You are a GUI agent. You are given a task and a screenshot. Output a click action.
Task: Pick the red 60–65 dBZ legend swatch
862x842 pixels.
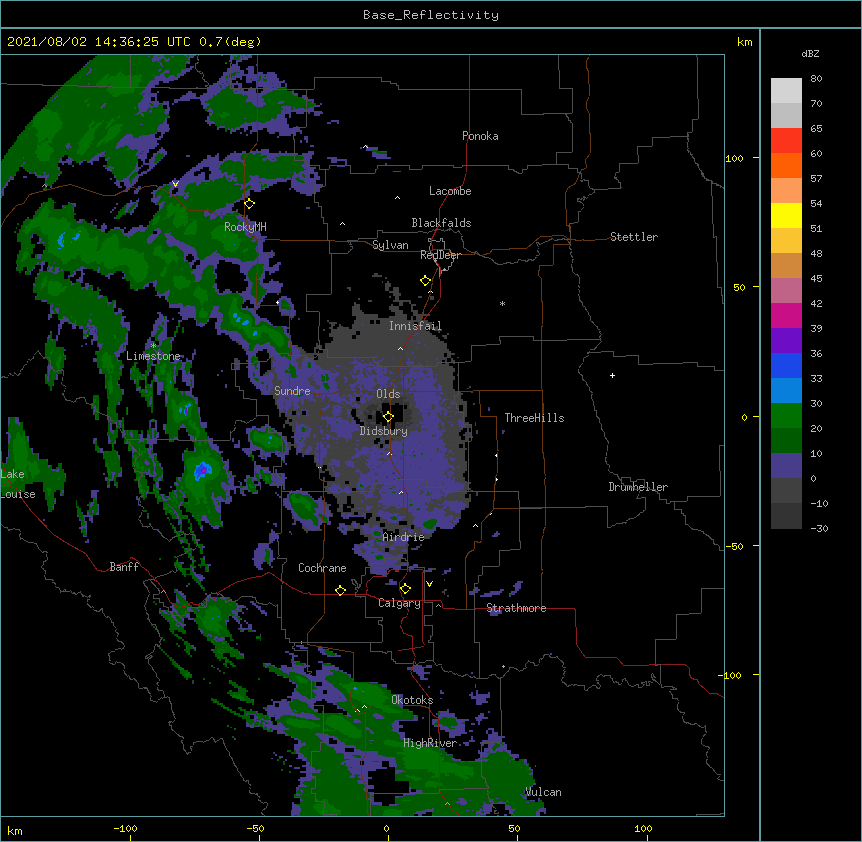tap(786, 141)
